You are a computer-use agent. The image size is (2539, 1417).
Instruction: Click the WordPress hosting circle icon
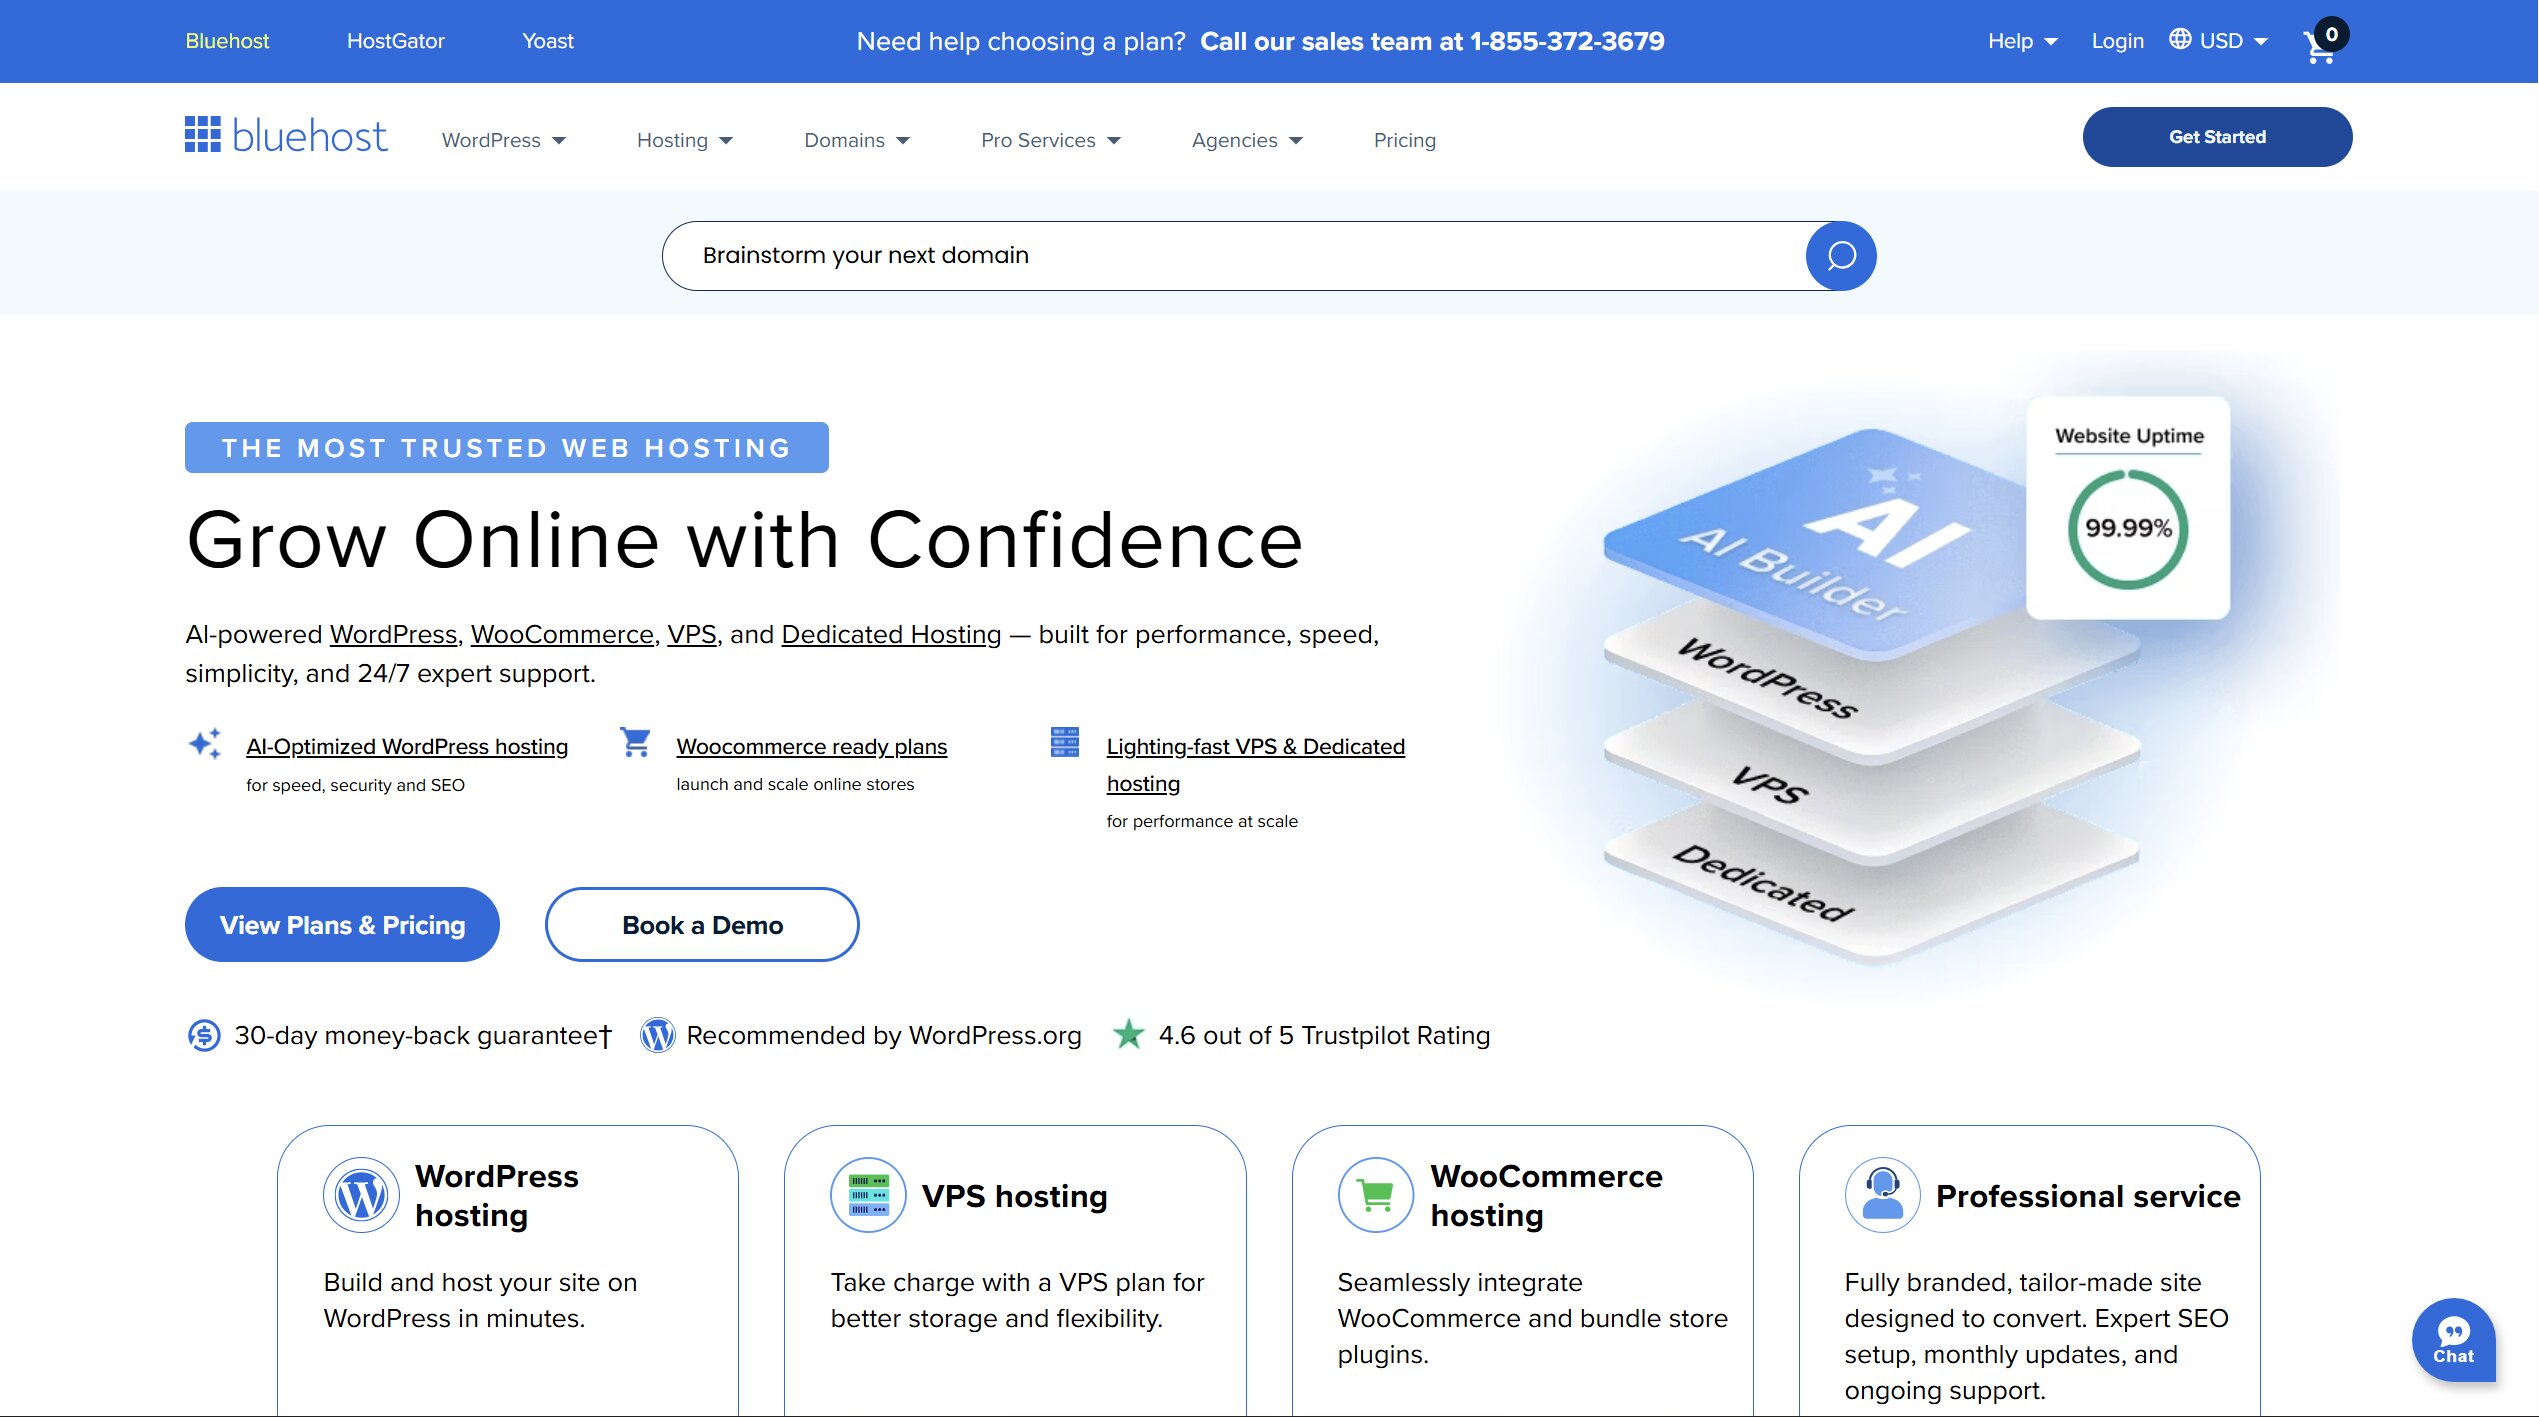[x=360, y=1194]
